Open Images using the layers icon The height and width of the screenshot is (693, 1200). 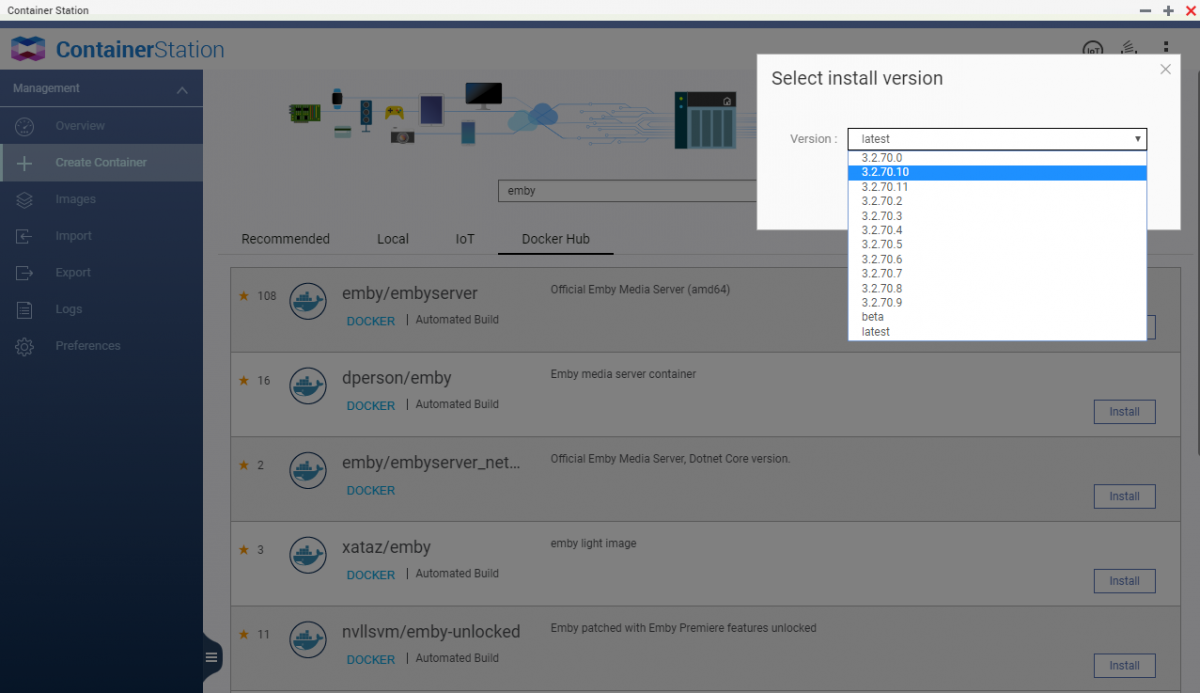click(x=25, y=199)
